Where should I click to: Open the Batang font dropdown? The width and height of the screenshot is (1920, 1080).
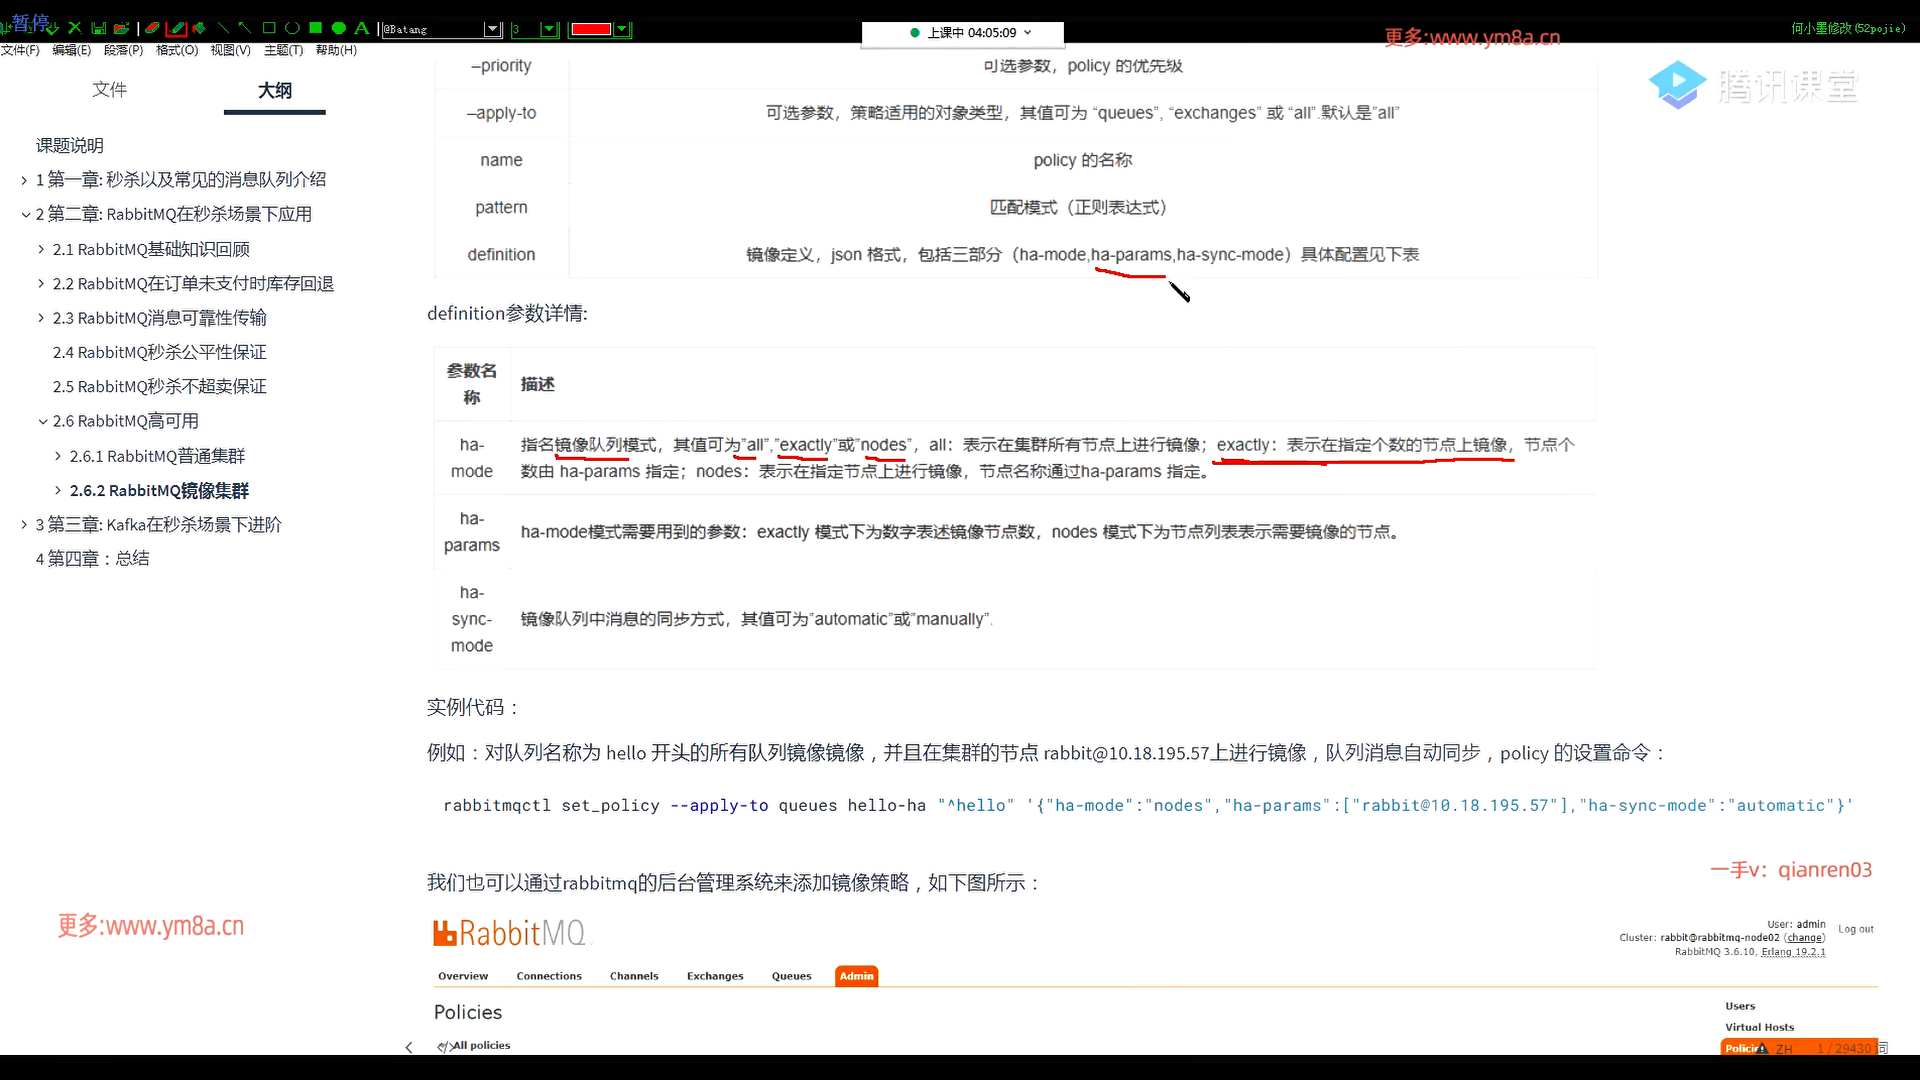492,29
